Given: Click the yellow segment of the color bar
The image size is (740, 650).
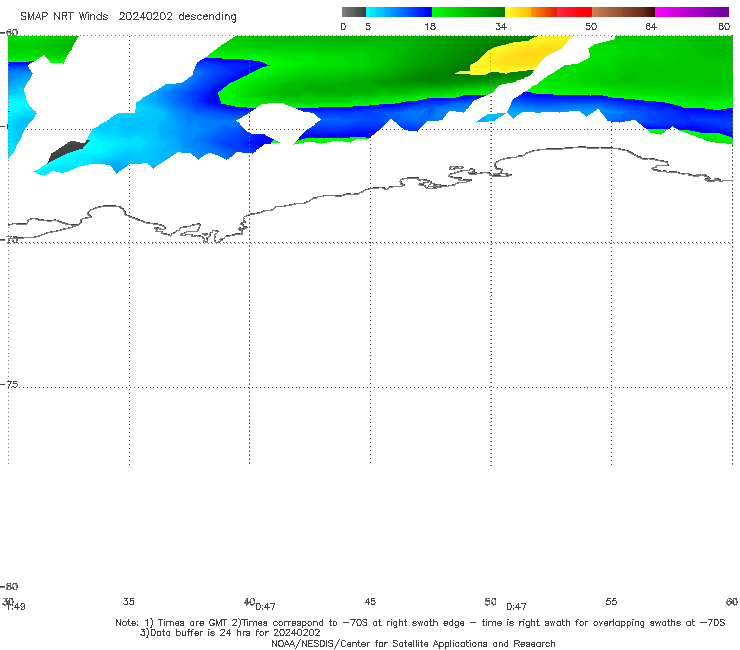Looking at the screenshot, I should click(x=518, y=12).
